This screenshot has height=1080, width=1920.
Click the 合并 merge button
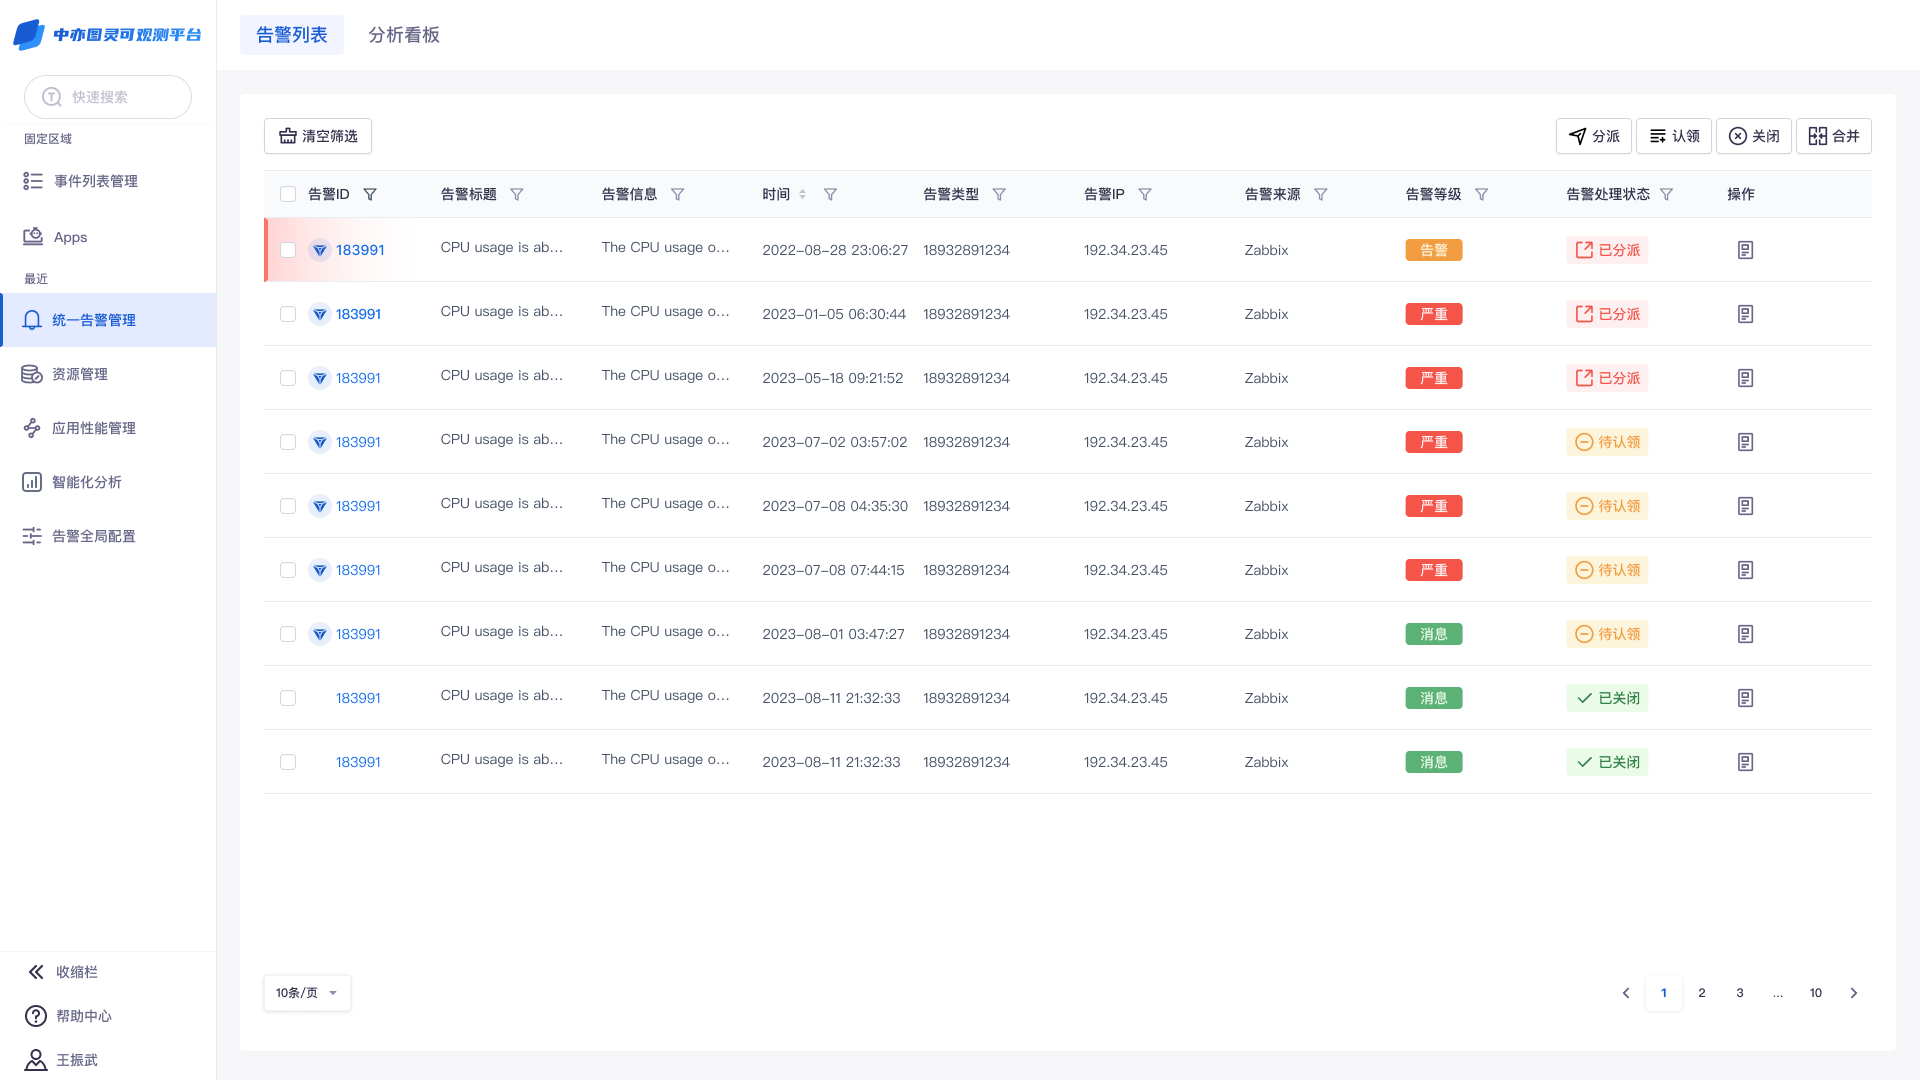tap(1834, 136)
